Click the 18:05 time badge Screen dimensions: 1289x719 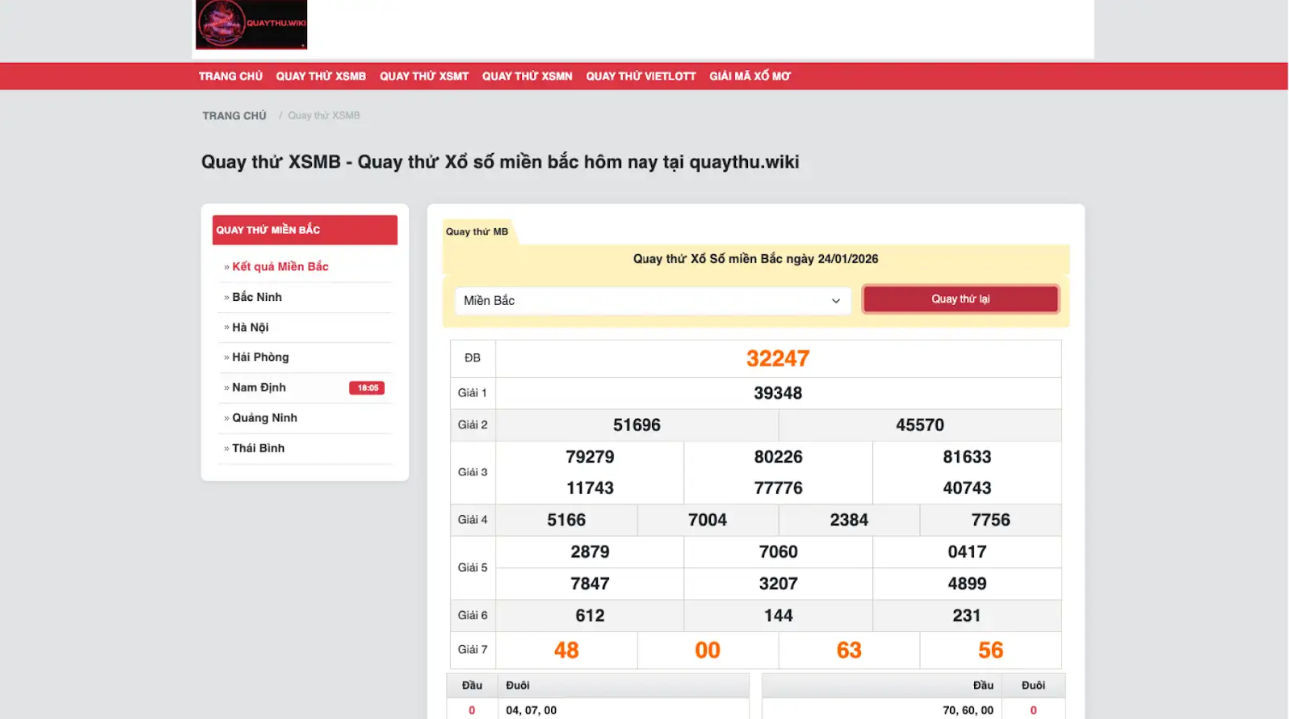367,388
